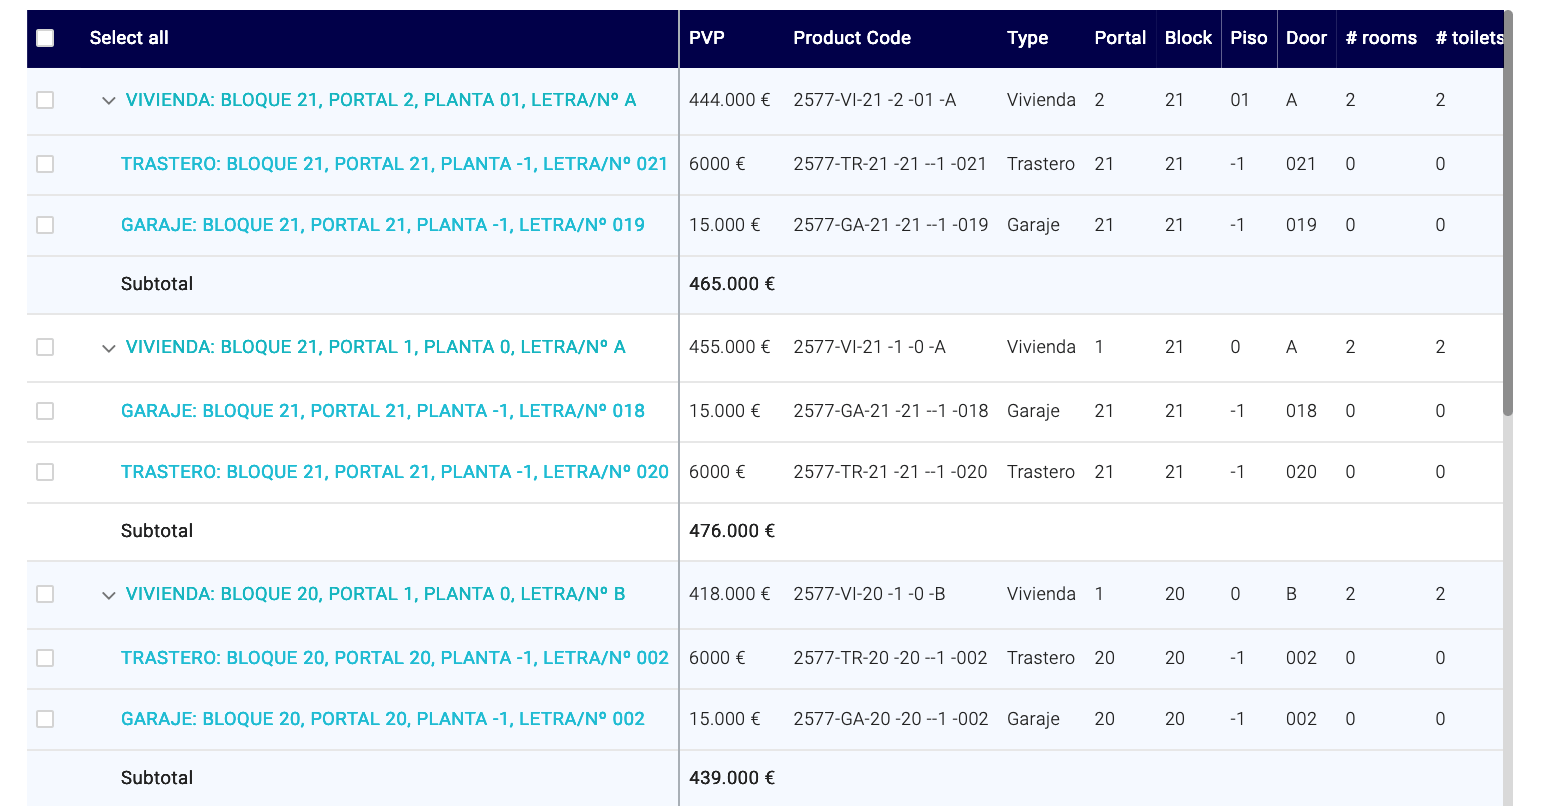This screenshot has height=806, width=1554.
Task: Open Garaje Bloque 20 Letra/Nº 002 link
Action: pos(383,719)
